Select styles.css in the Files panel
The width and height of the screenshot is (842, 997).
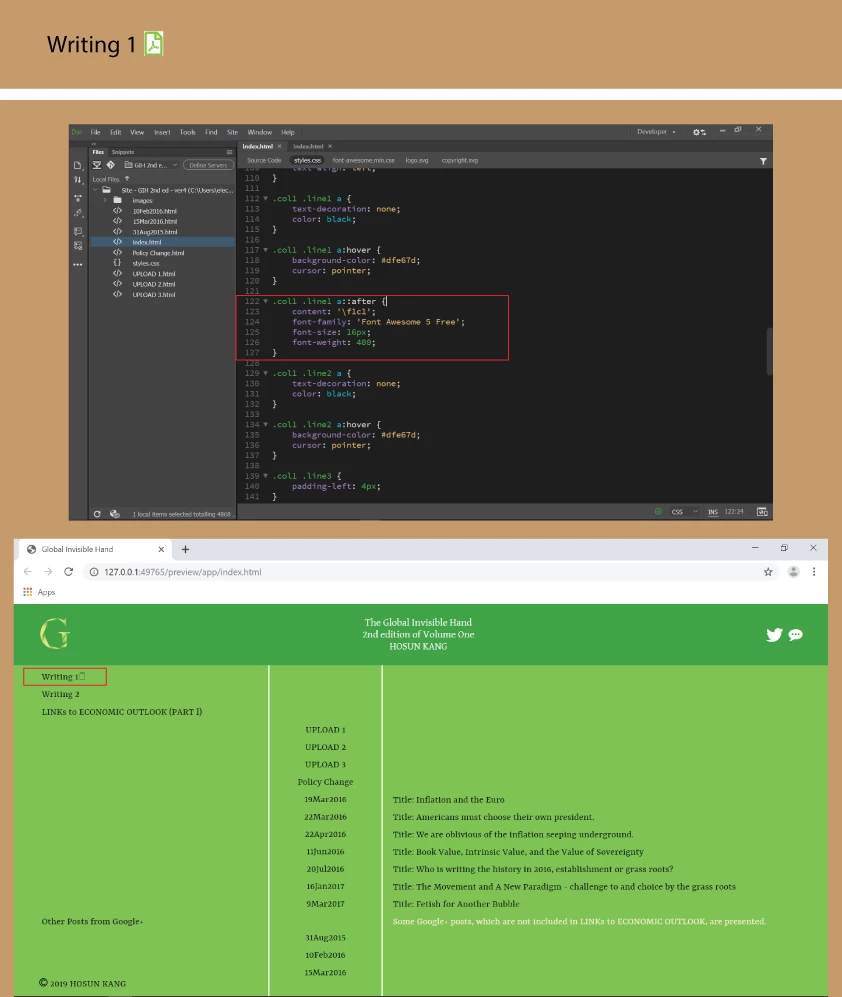pyautogui.click(x=146, y=263)
